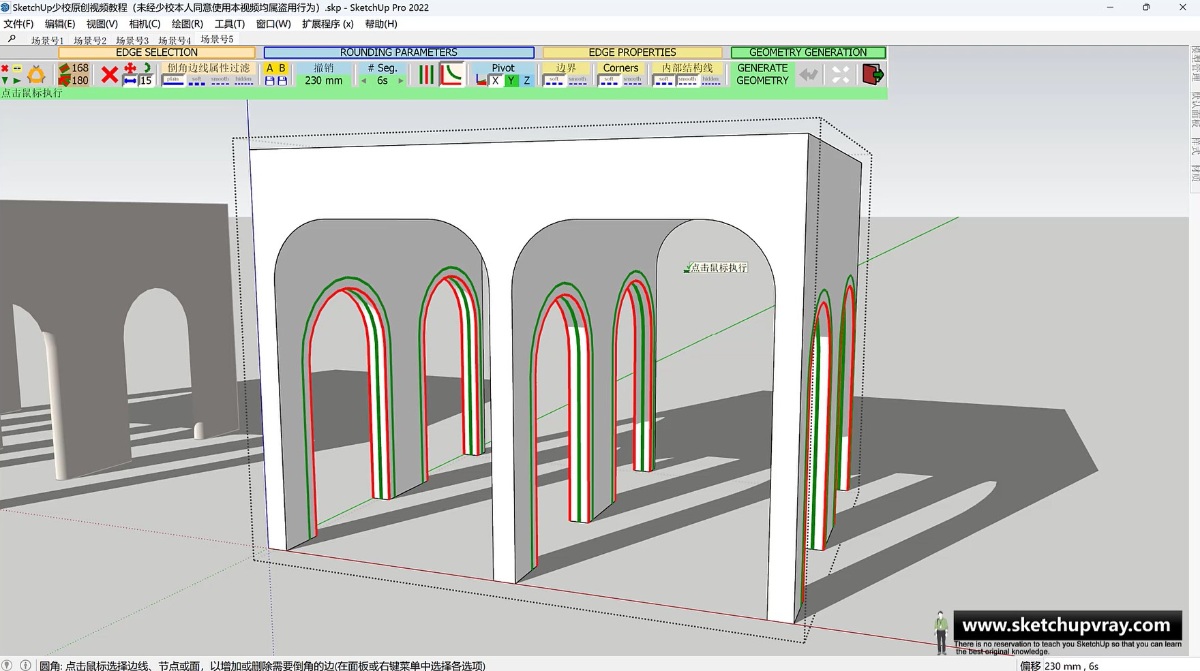Click the yellow dashes icon at far left
Viewport: 1200px width, 671px height.
pos(16,68)
